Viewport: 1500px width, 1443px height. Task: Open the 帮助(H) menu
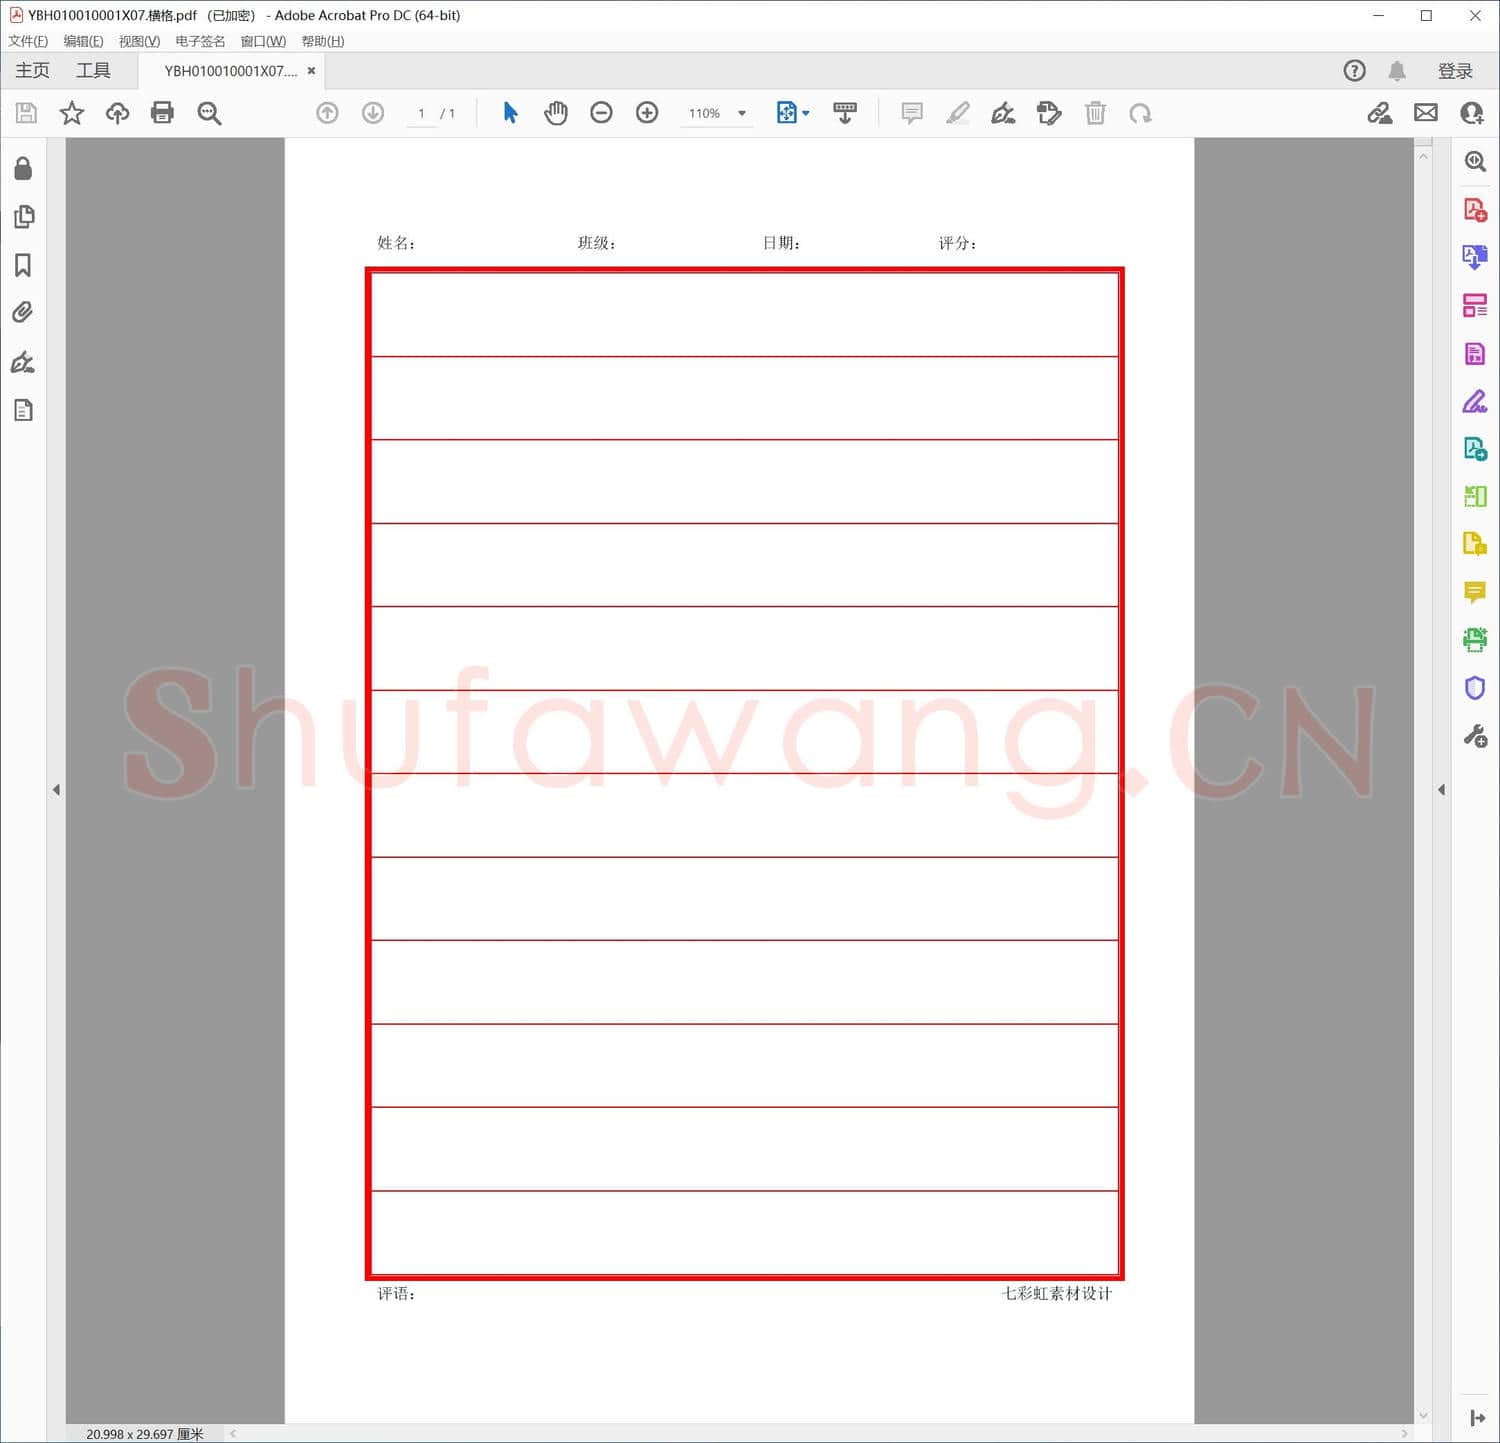click(x=323, y=41)
